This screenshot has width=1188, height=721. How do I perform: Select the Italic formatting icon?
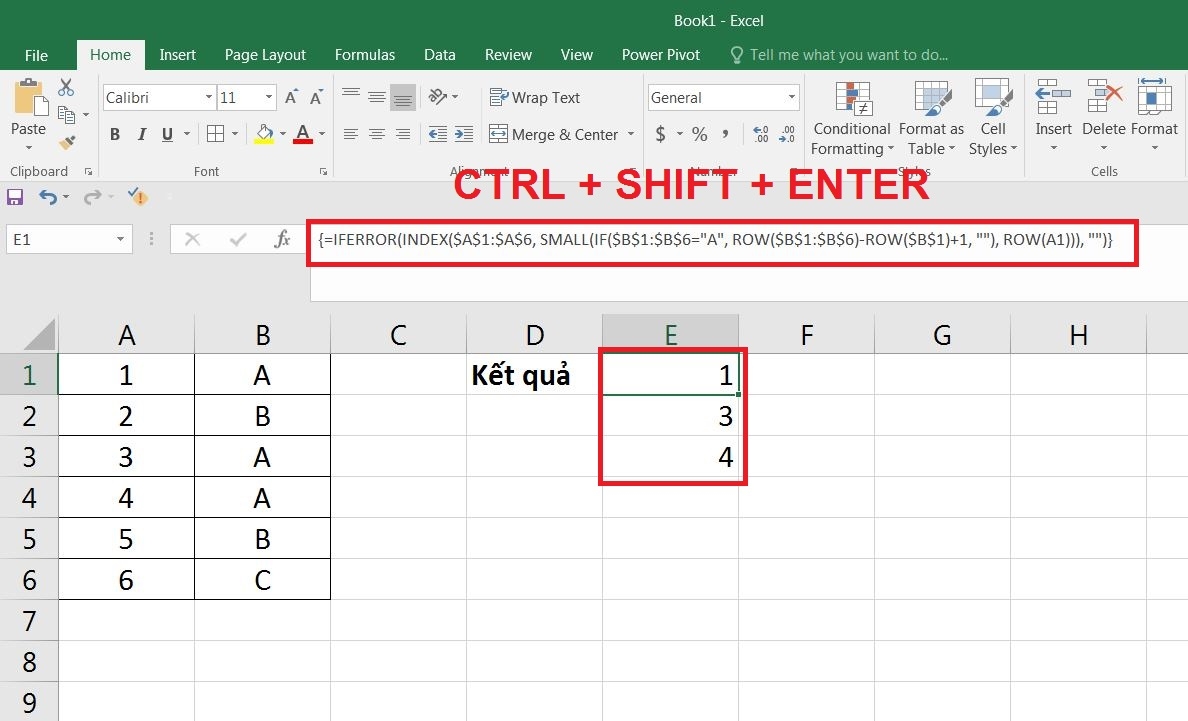[141, 133]
